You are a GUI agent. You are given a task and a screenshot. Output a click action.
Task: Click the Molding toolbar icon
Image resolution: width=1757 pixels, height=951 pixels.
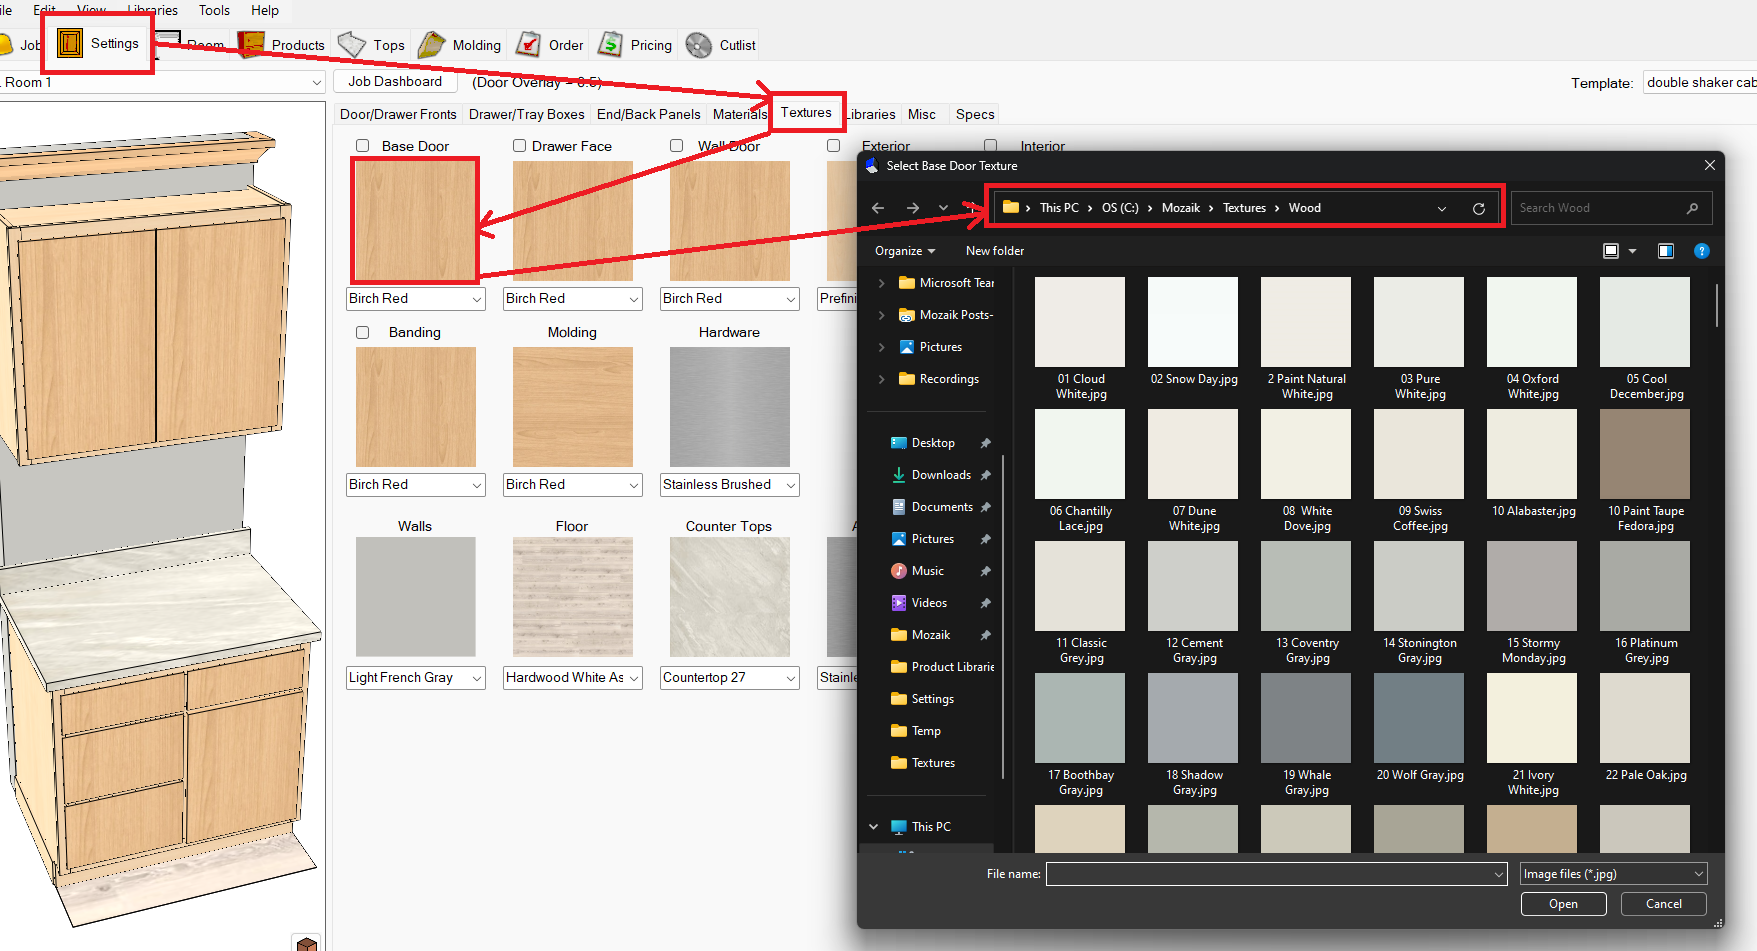(432, 45)
